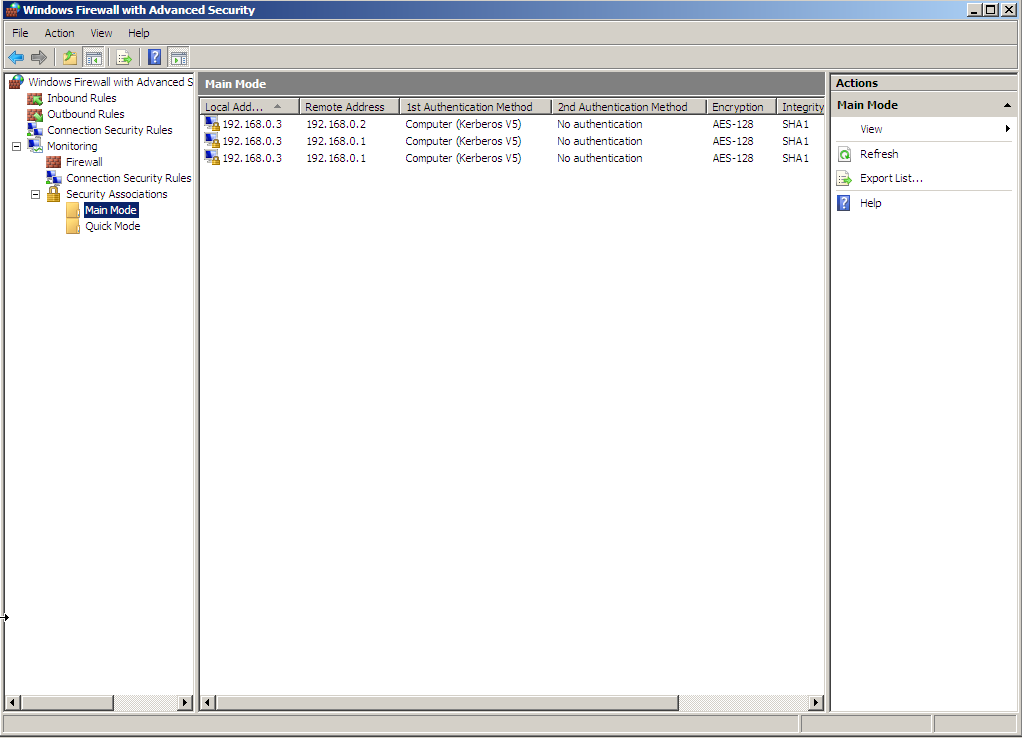1022x738 pixels.
Task: Sort by 2nd Authentication Method column header
Action: point(629,107)
